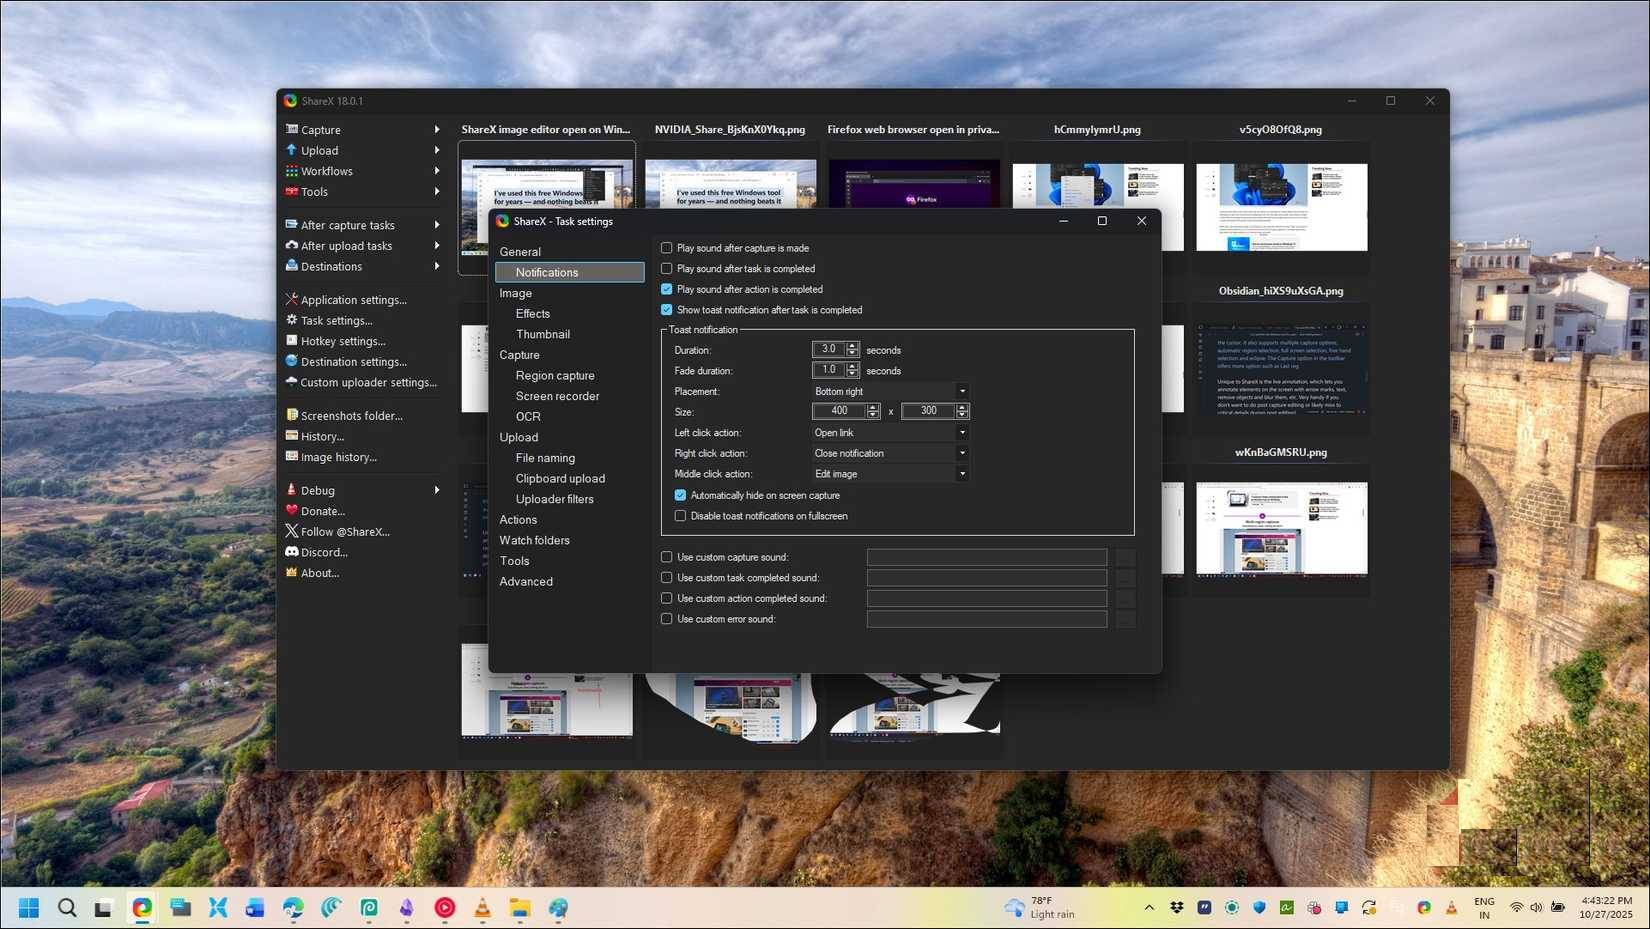Viewport: 1650px width, 929px height.
Task: Open the toast Placement dropdown
Action: click(961, 391)
